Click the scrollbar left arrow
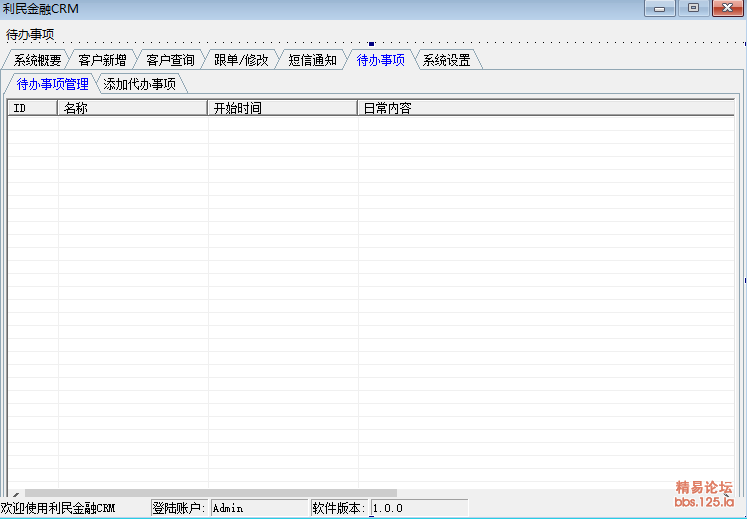Image resolution: width=747 pixels, height=519 pixels. [x=15, y=493]
